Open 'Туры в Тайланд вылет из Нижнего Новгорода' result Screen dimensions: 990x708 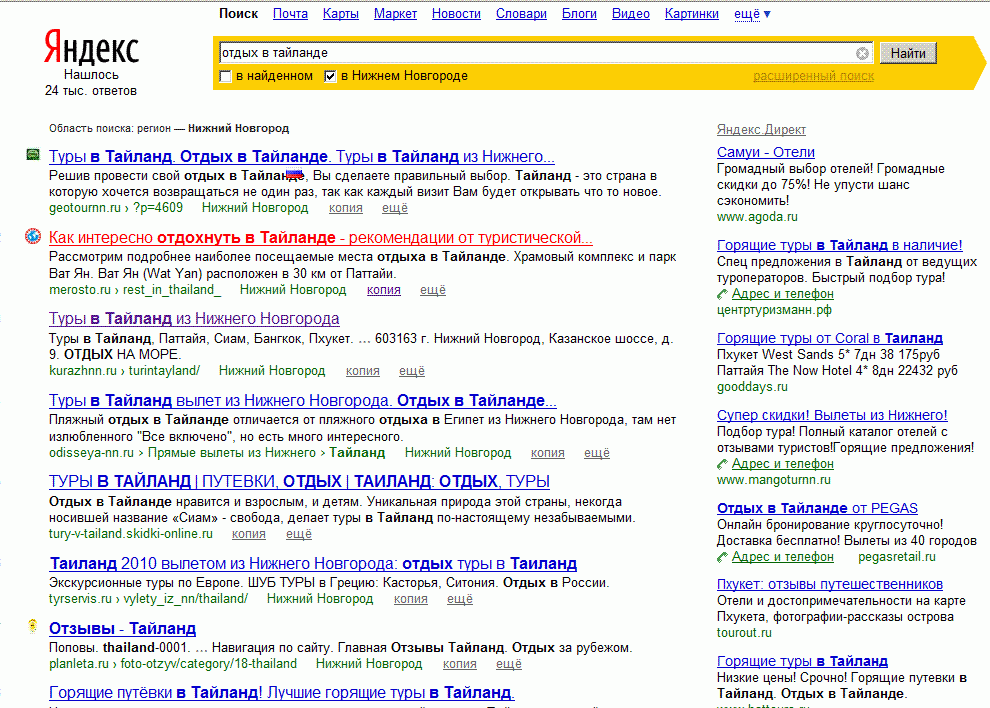click(x=303, y=401)
